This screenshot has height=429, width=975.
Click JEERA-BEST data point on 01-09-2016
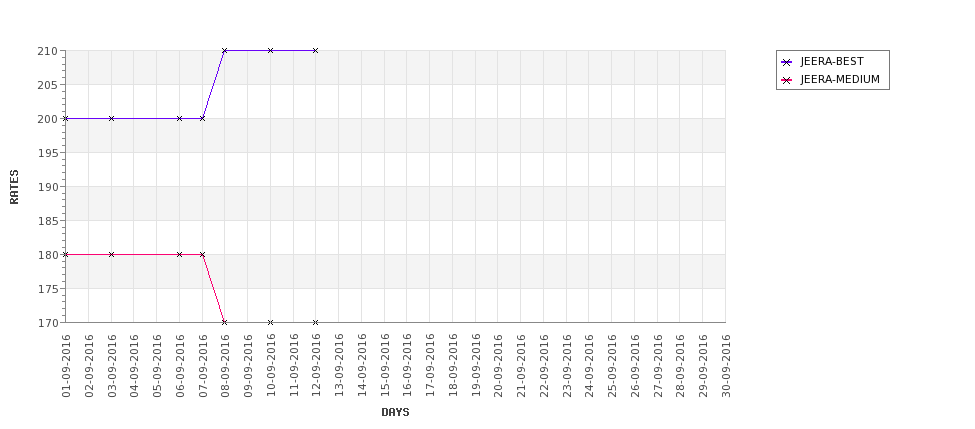[66, 118]
